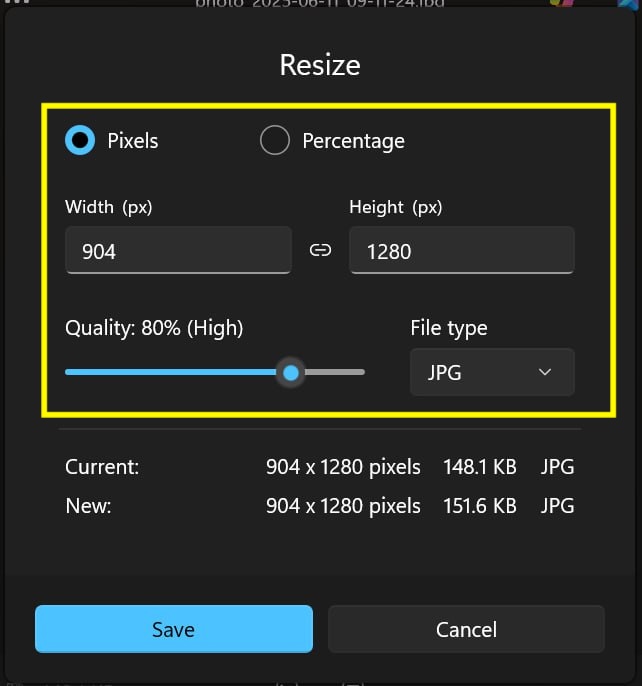Screen dimensions: 642x686
Task: Open the File type JPG dropdown
Action: 491,372
